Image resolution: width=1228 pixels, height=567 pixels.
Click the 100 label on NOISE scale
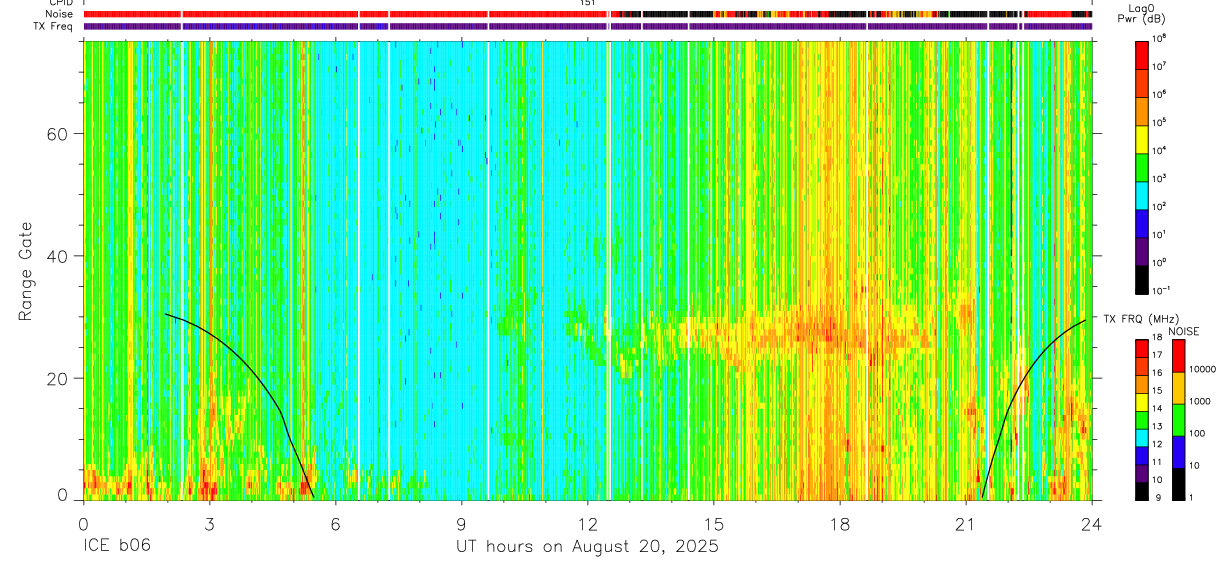click(1199, 433)
